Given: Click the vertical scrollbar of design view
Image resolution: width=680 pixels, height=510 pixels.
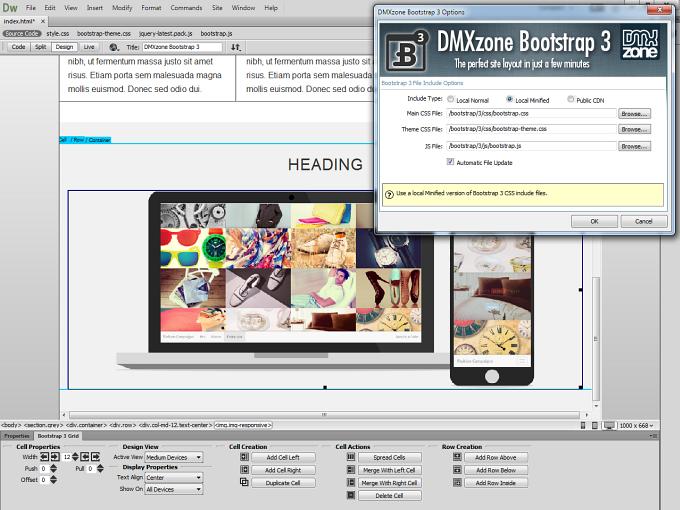Looking at the screenshot, I should (596, 338).
